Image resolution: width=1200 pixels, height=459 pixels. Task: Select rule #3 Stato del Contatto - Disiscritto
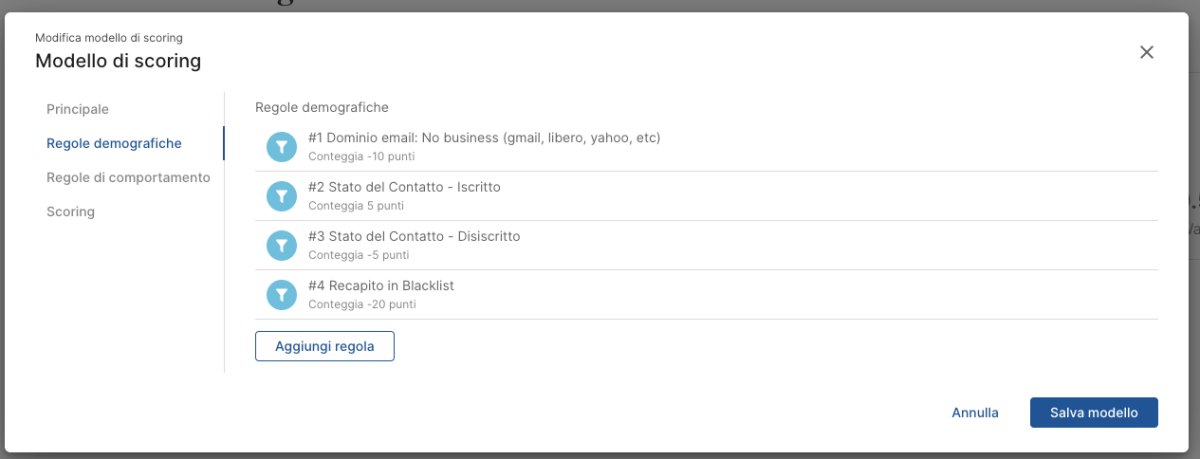pyautogui.click(x=414, y=236)
